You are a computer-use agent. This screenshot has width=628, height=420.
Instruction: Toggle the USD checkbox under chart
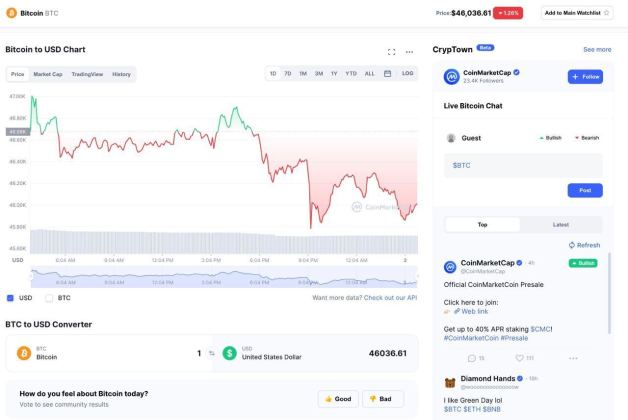tap(10, 298)
